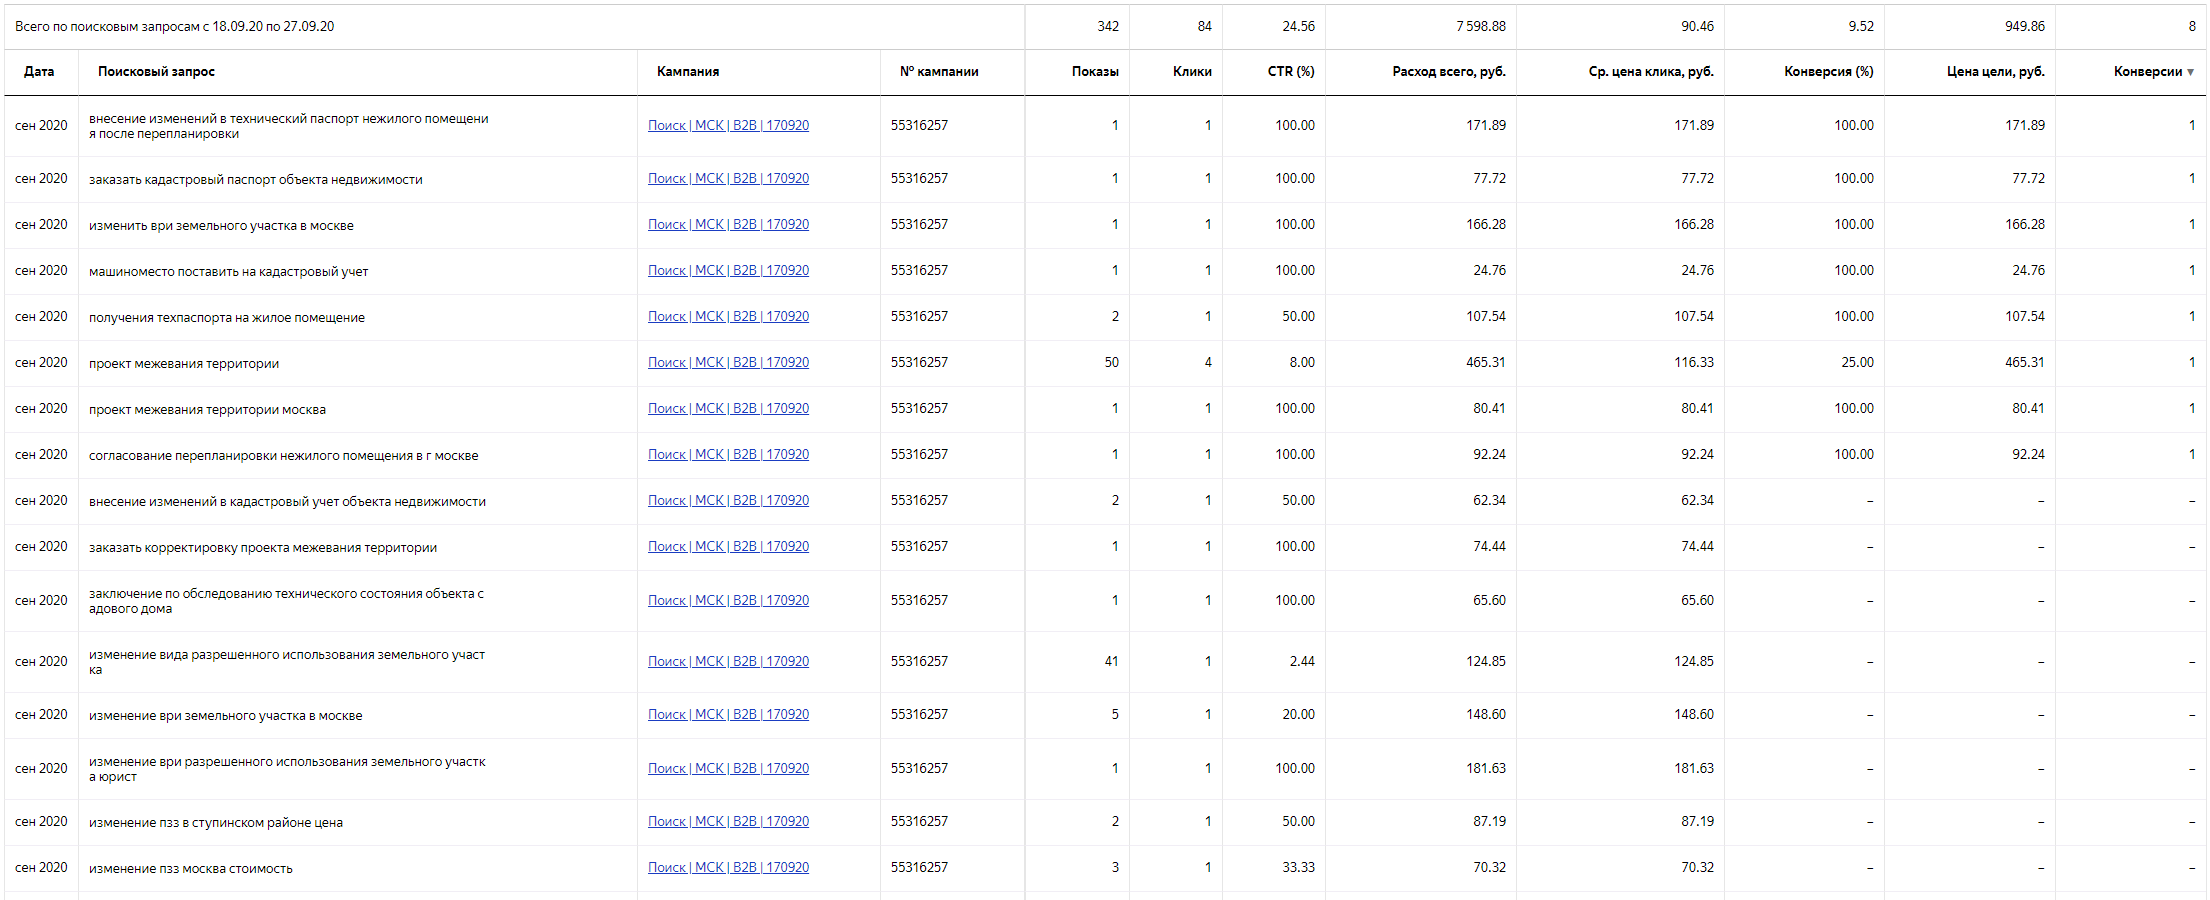Sort table by Показы column header

pyautogui.click(x=1094, y=72)
